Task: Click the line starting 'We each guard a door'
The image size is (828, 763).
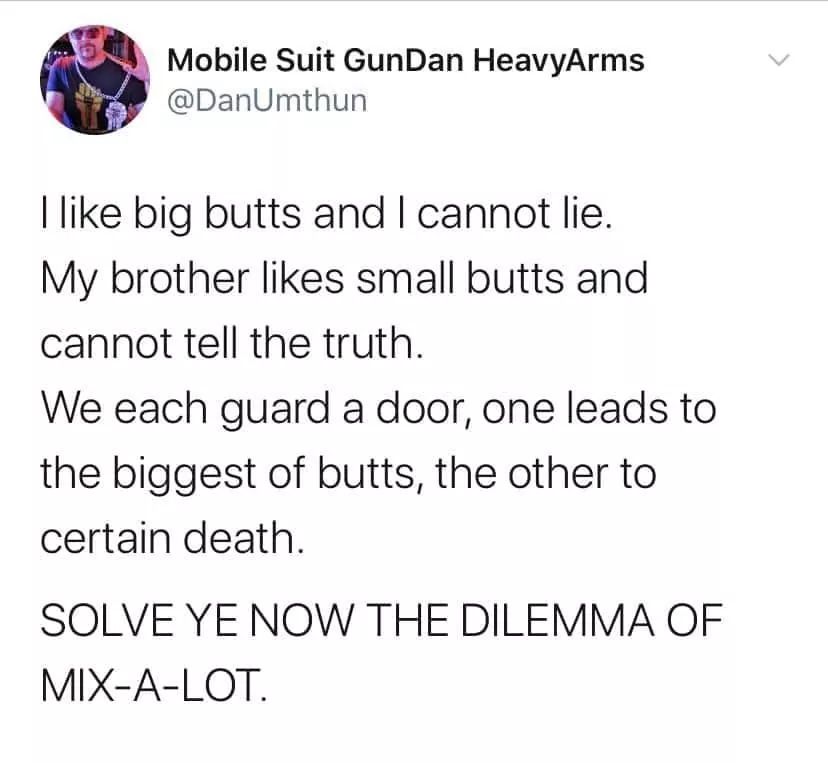Action: coord(379,410)
